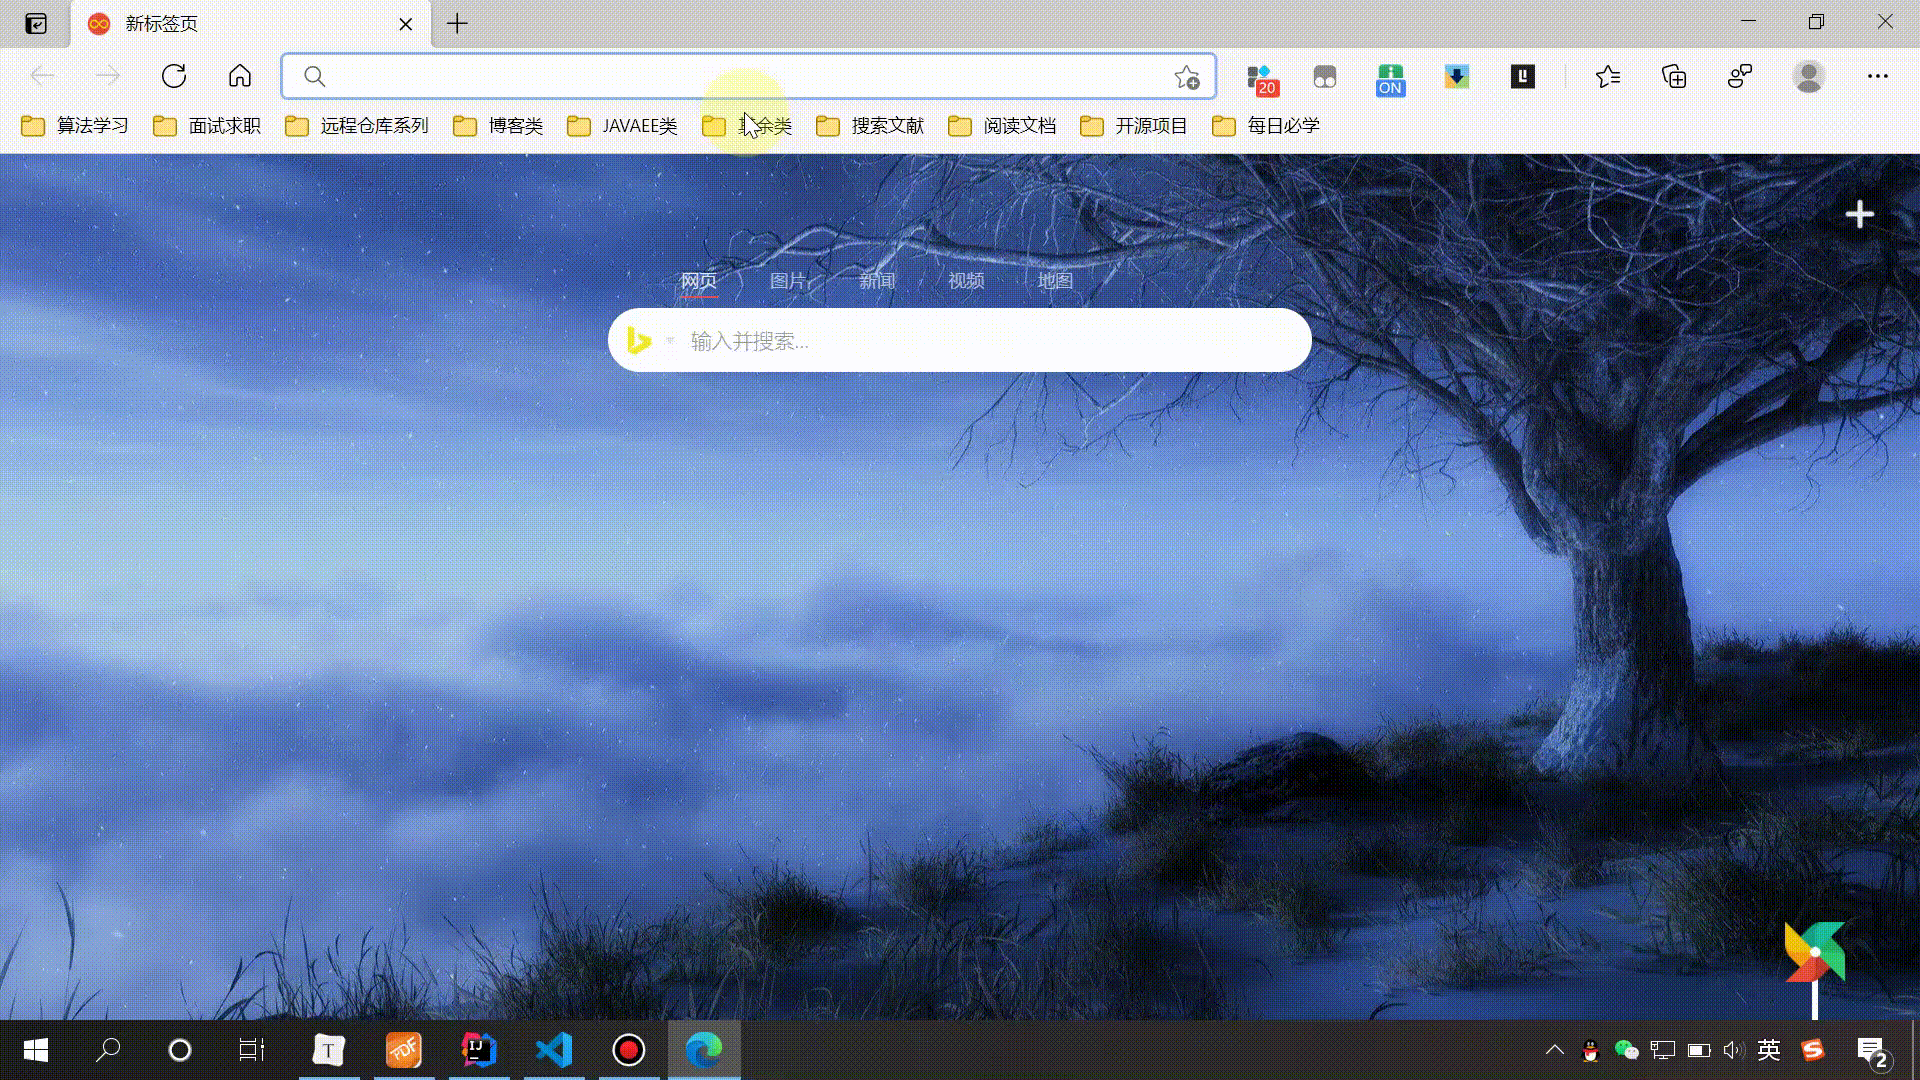Viewport: 1920px width, 1080px height.
Task: Open a new browser tab
Action: 457,24
